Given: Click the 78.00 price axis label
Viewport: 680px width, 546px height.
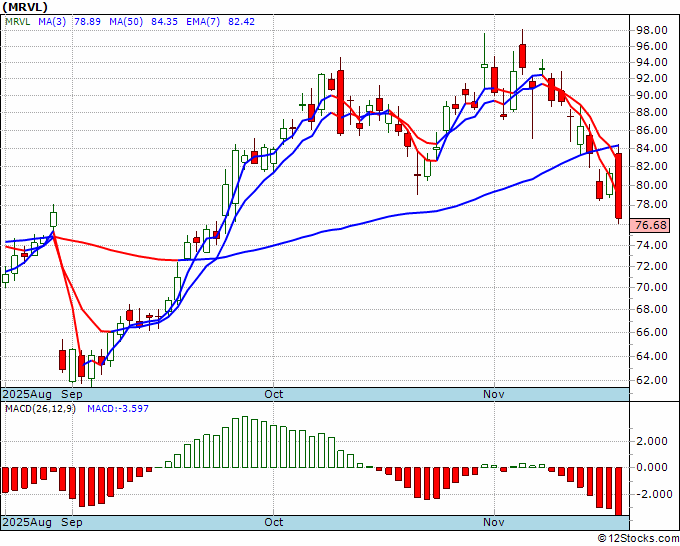Looking at the screenshot, I should [651, 204].
